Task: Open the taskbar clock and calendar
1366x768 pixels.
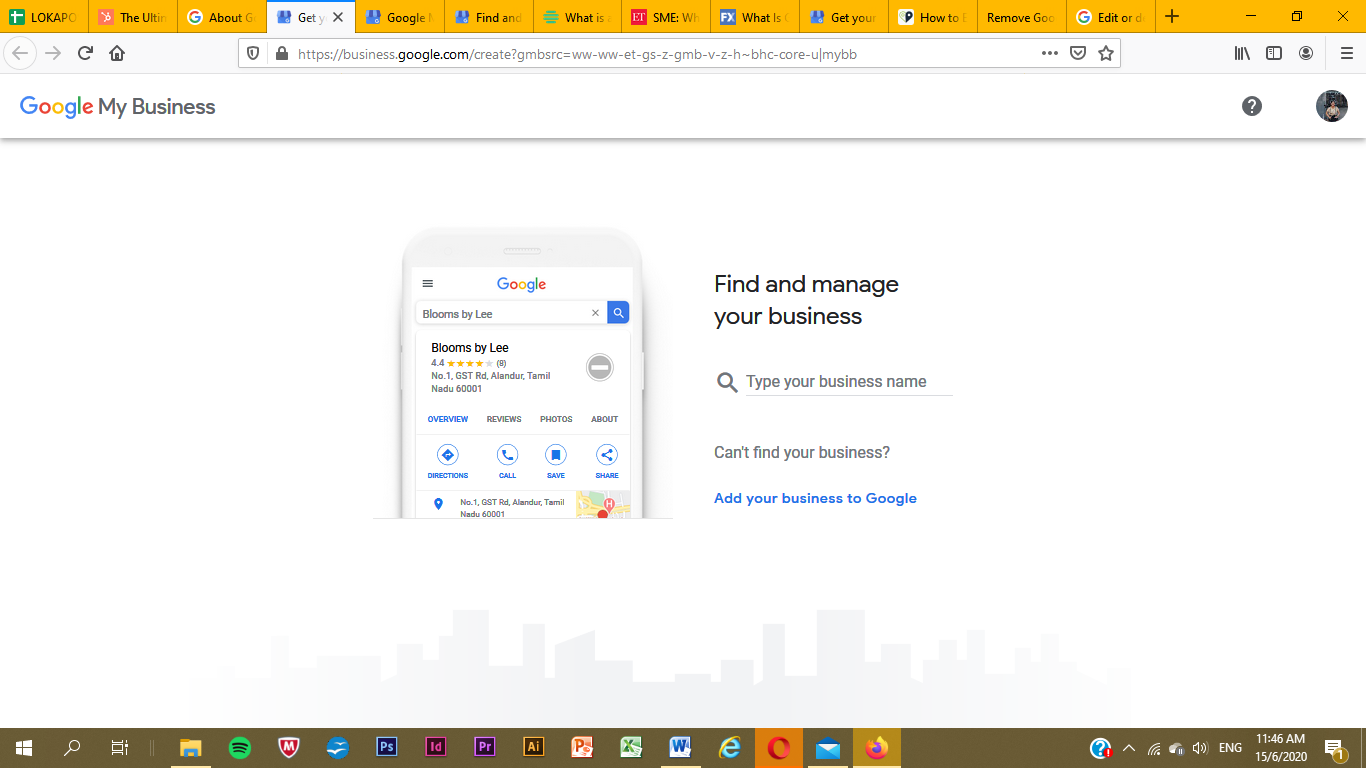Action: (1281, 748)
